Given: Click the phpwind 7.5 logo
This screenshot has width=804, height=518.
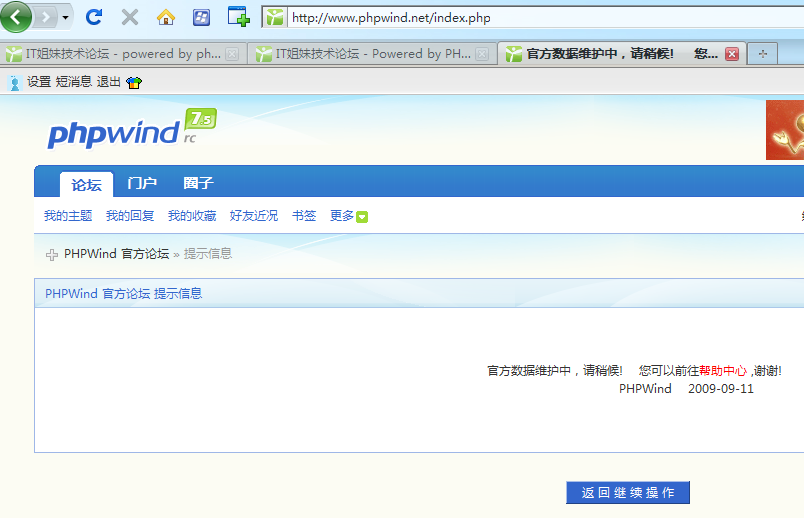Looking at the screenshot, I should point(132,129).
